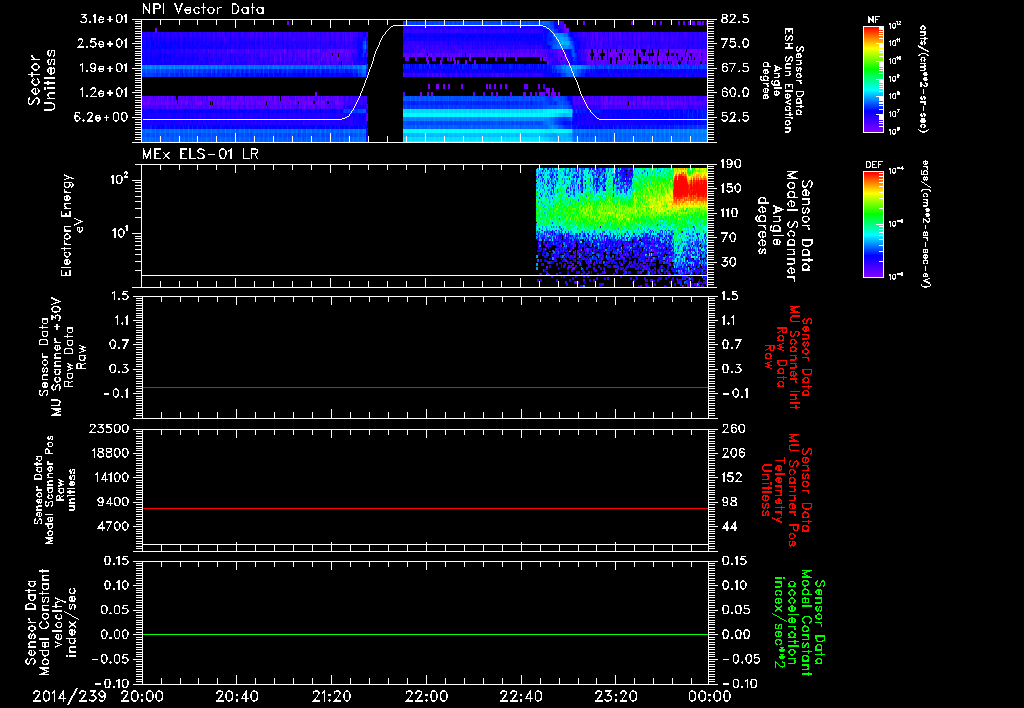The image size is (1024, 708).
Task: Click the red high-flux patch in the ELS spectrogram
Action: [x=690, y=187]
